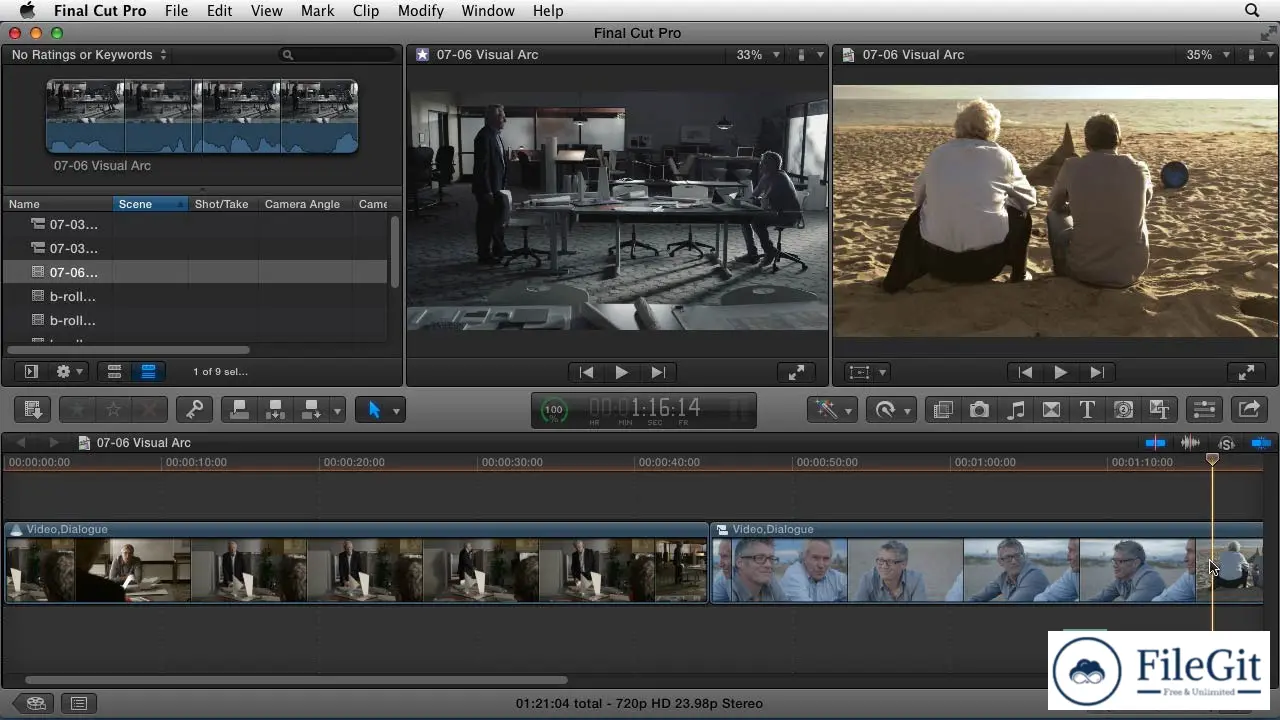The height and width of the screenshot is (720, 1280).
Task: Switch browser to filmstrip view
Action: pos(115,371)
